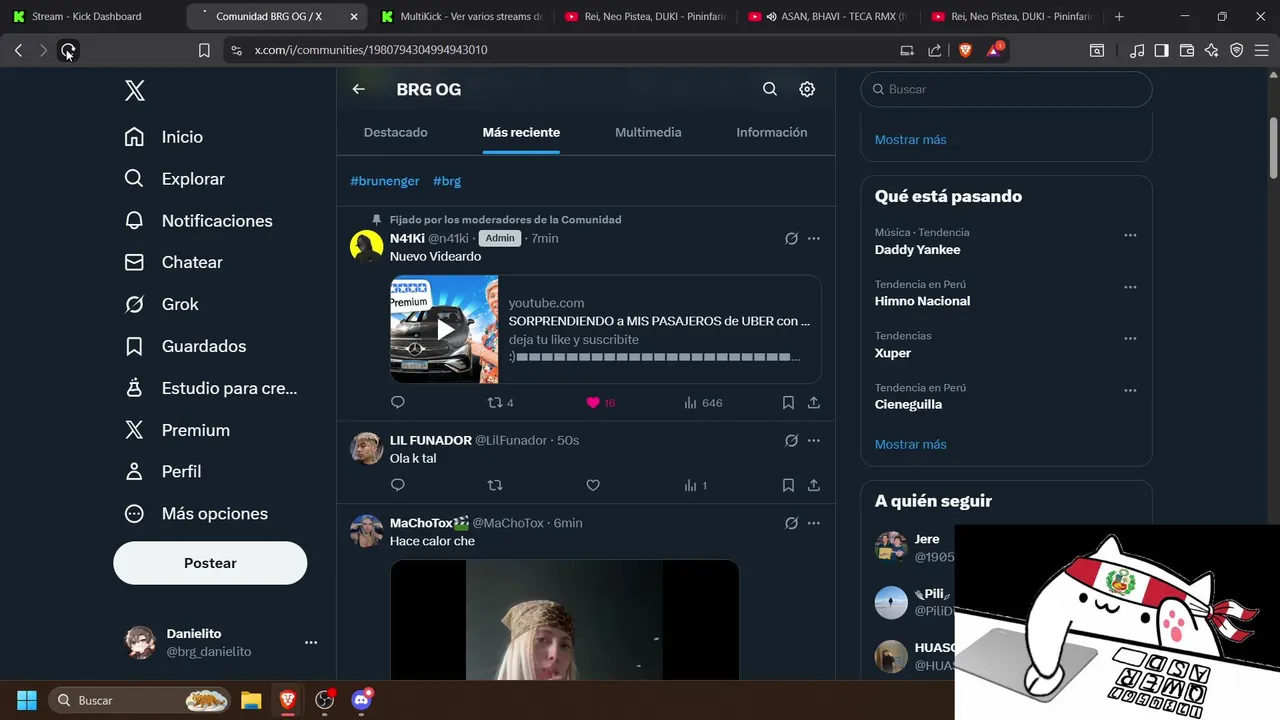The image size is (1280, 720).
Task: Open the Windows Start menu
Action: tap(27, 700)
